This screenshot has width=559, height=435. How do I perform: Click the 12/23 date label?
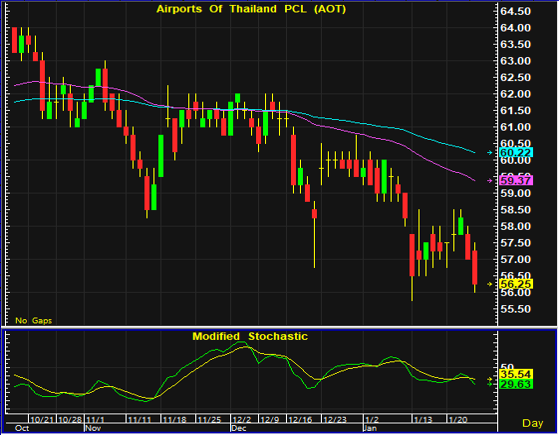[335, 419]
